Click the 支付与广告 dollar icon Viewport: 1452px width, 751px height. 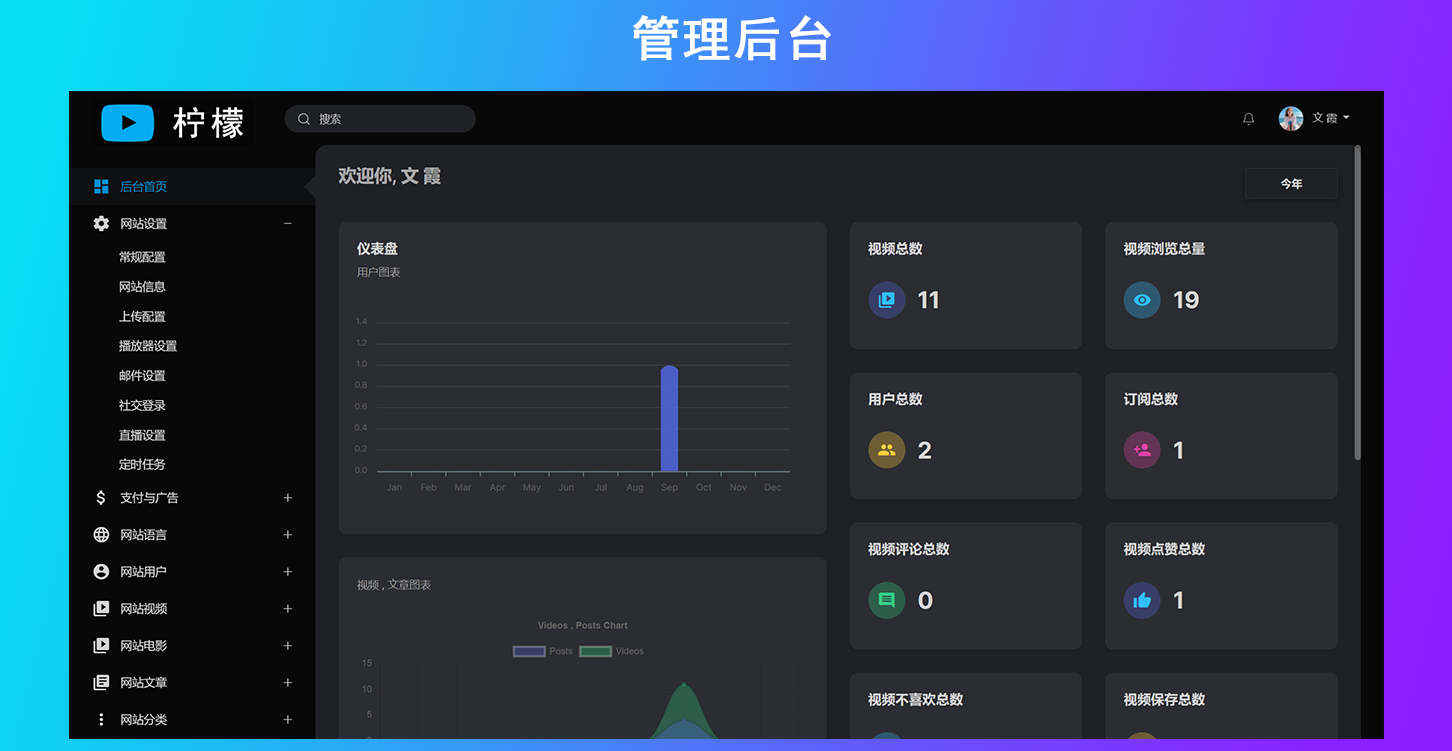pyautogui.click(x=101, y=498)
